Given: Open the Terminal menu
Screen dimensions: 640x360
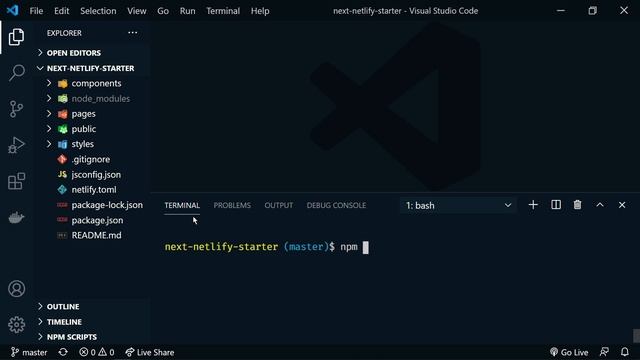Looking at the screenshot, I should (x=223, y=11).
